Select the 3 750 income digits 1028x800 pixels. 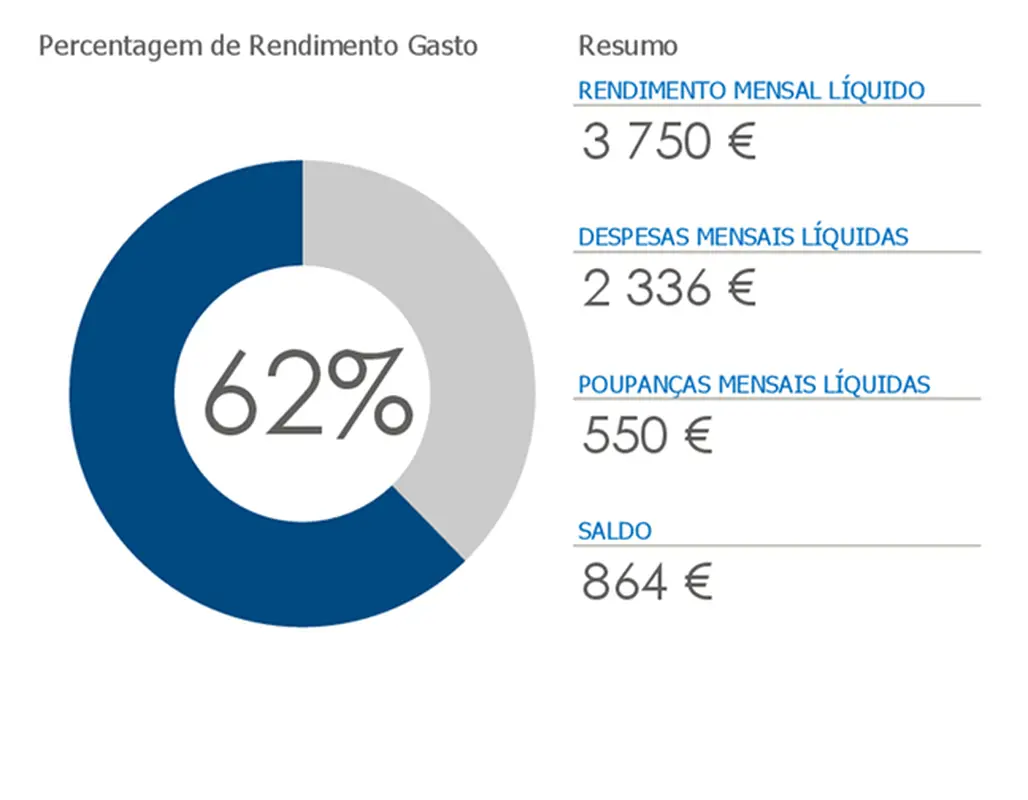(646, 143)
